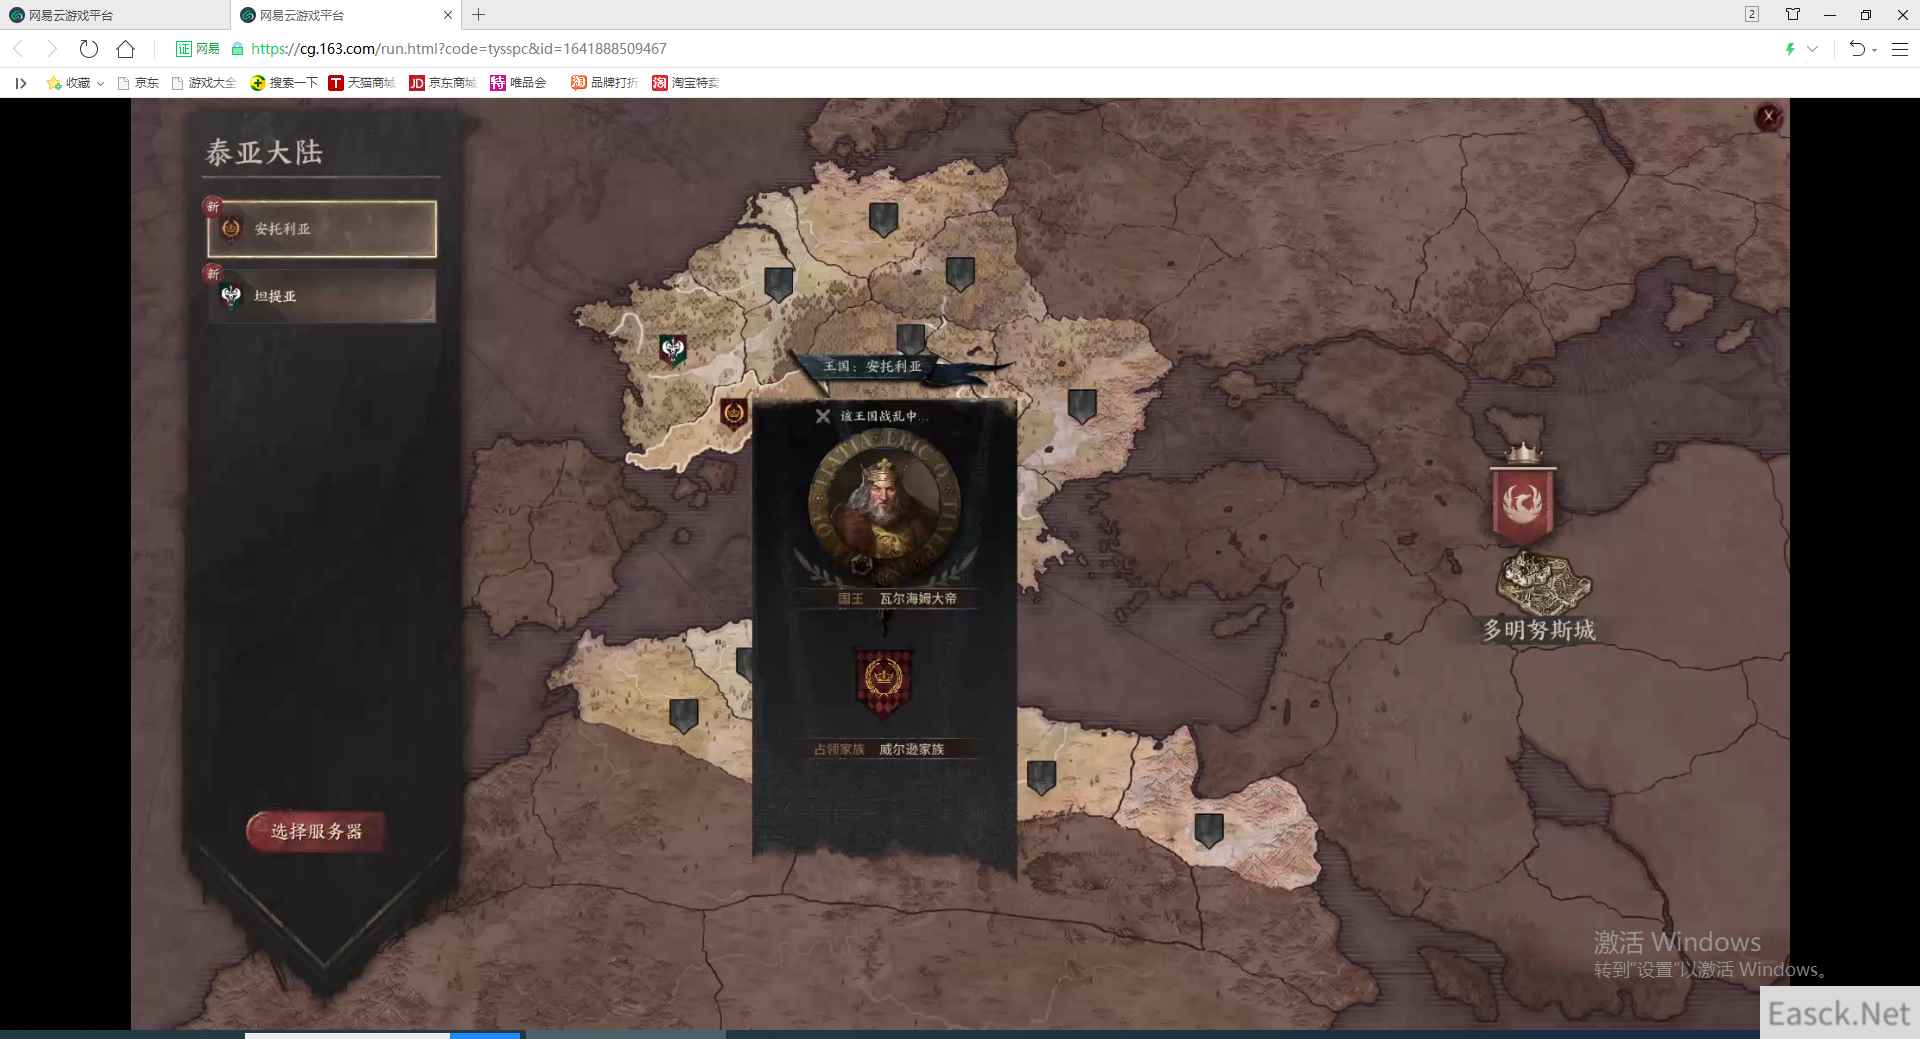
Task: Open the 多明努斯城 city icon on the map
Action: click(x=1544, y=583)
